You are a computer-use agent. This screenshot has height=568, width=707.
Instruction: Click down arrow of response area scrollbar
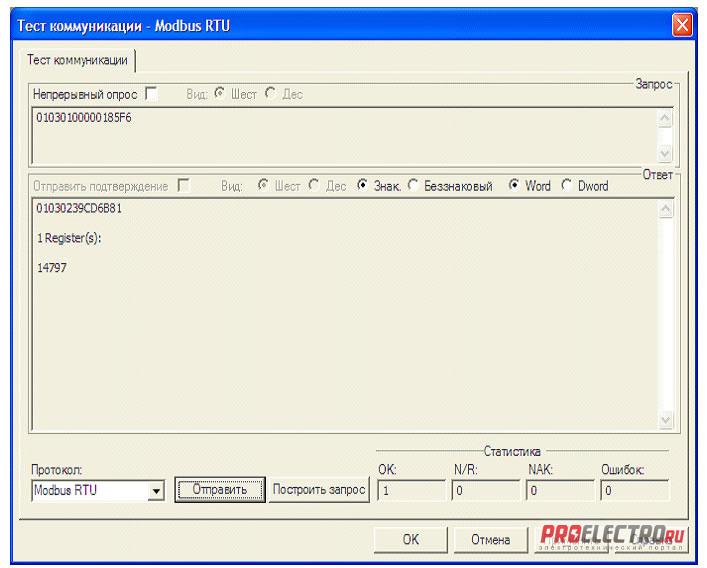click(666, 420)
